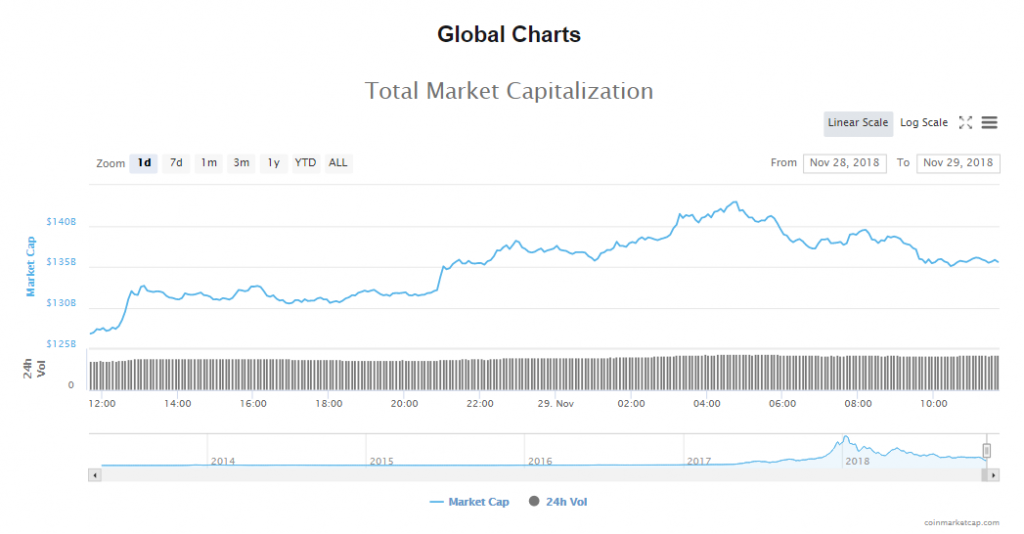Select the 7d zoom range
The image size is (1024, 534).
(x=176, y=163)
